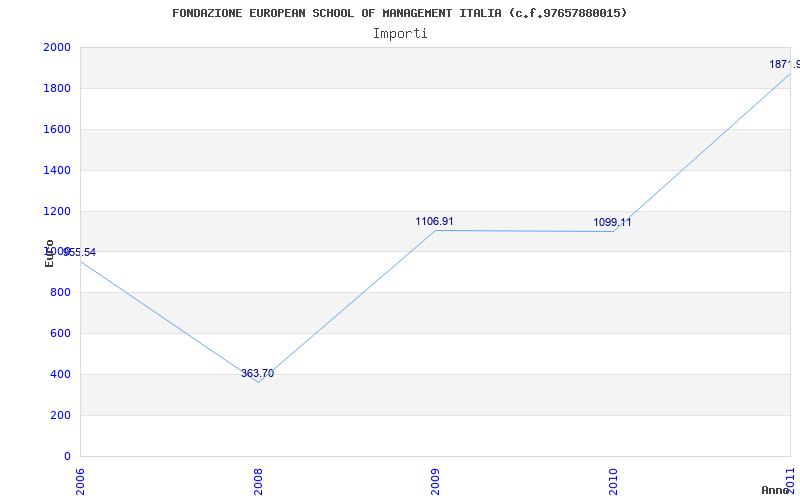The width and height of the screenshot is (800, 500).
Task: Click the 2000 y-axis tick label
Action: (x=57, y=47)
